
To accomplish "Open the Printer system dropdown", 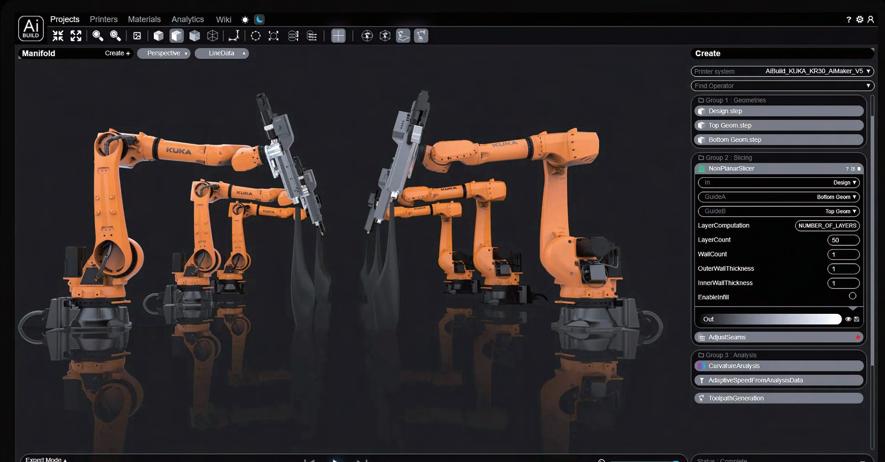I will pos(782,72).
